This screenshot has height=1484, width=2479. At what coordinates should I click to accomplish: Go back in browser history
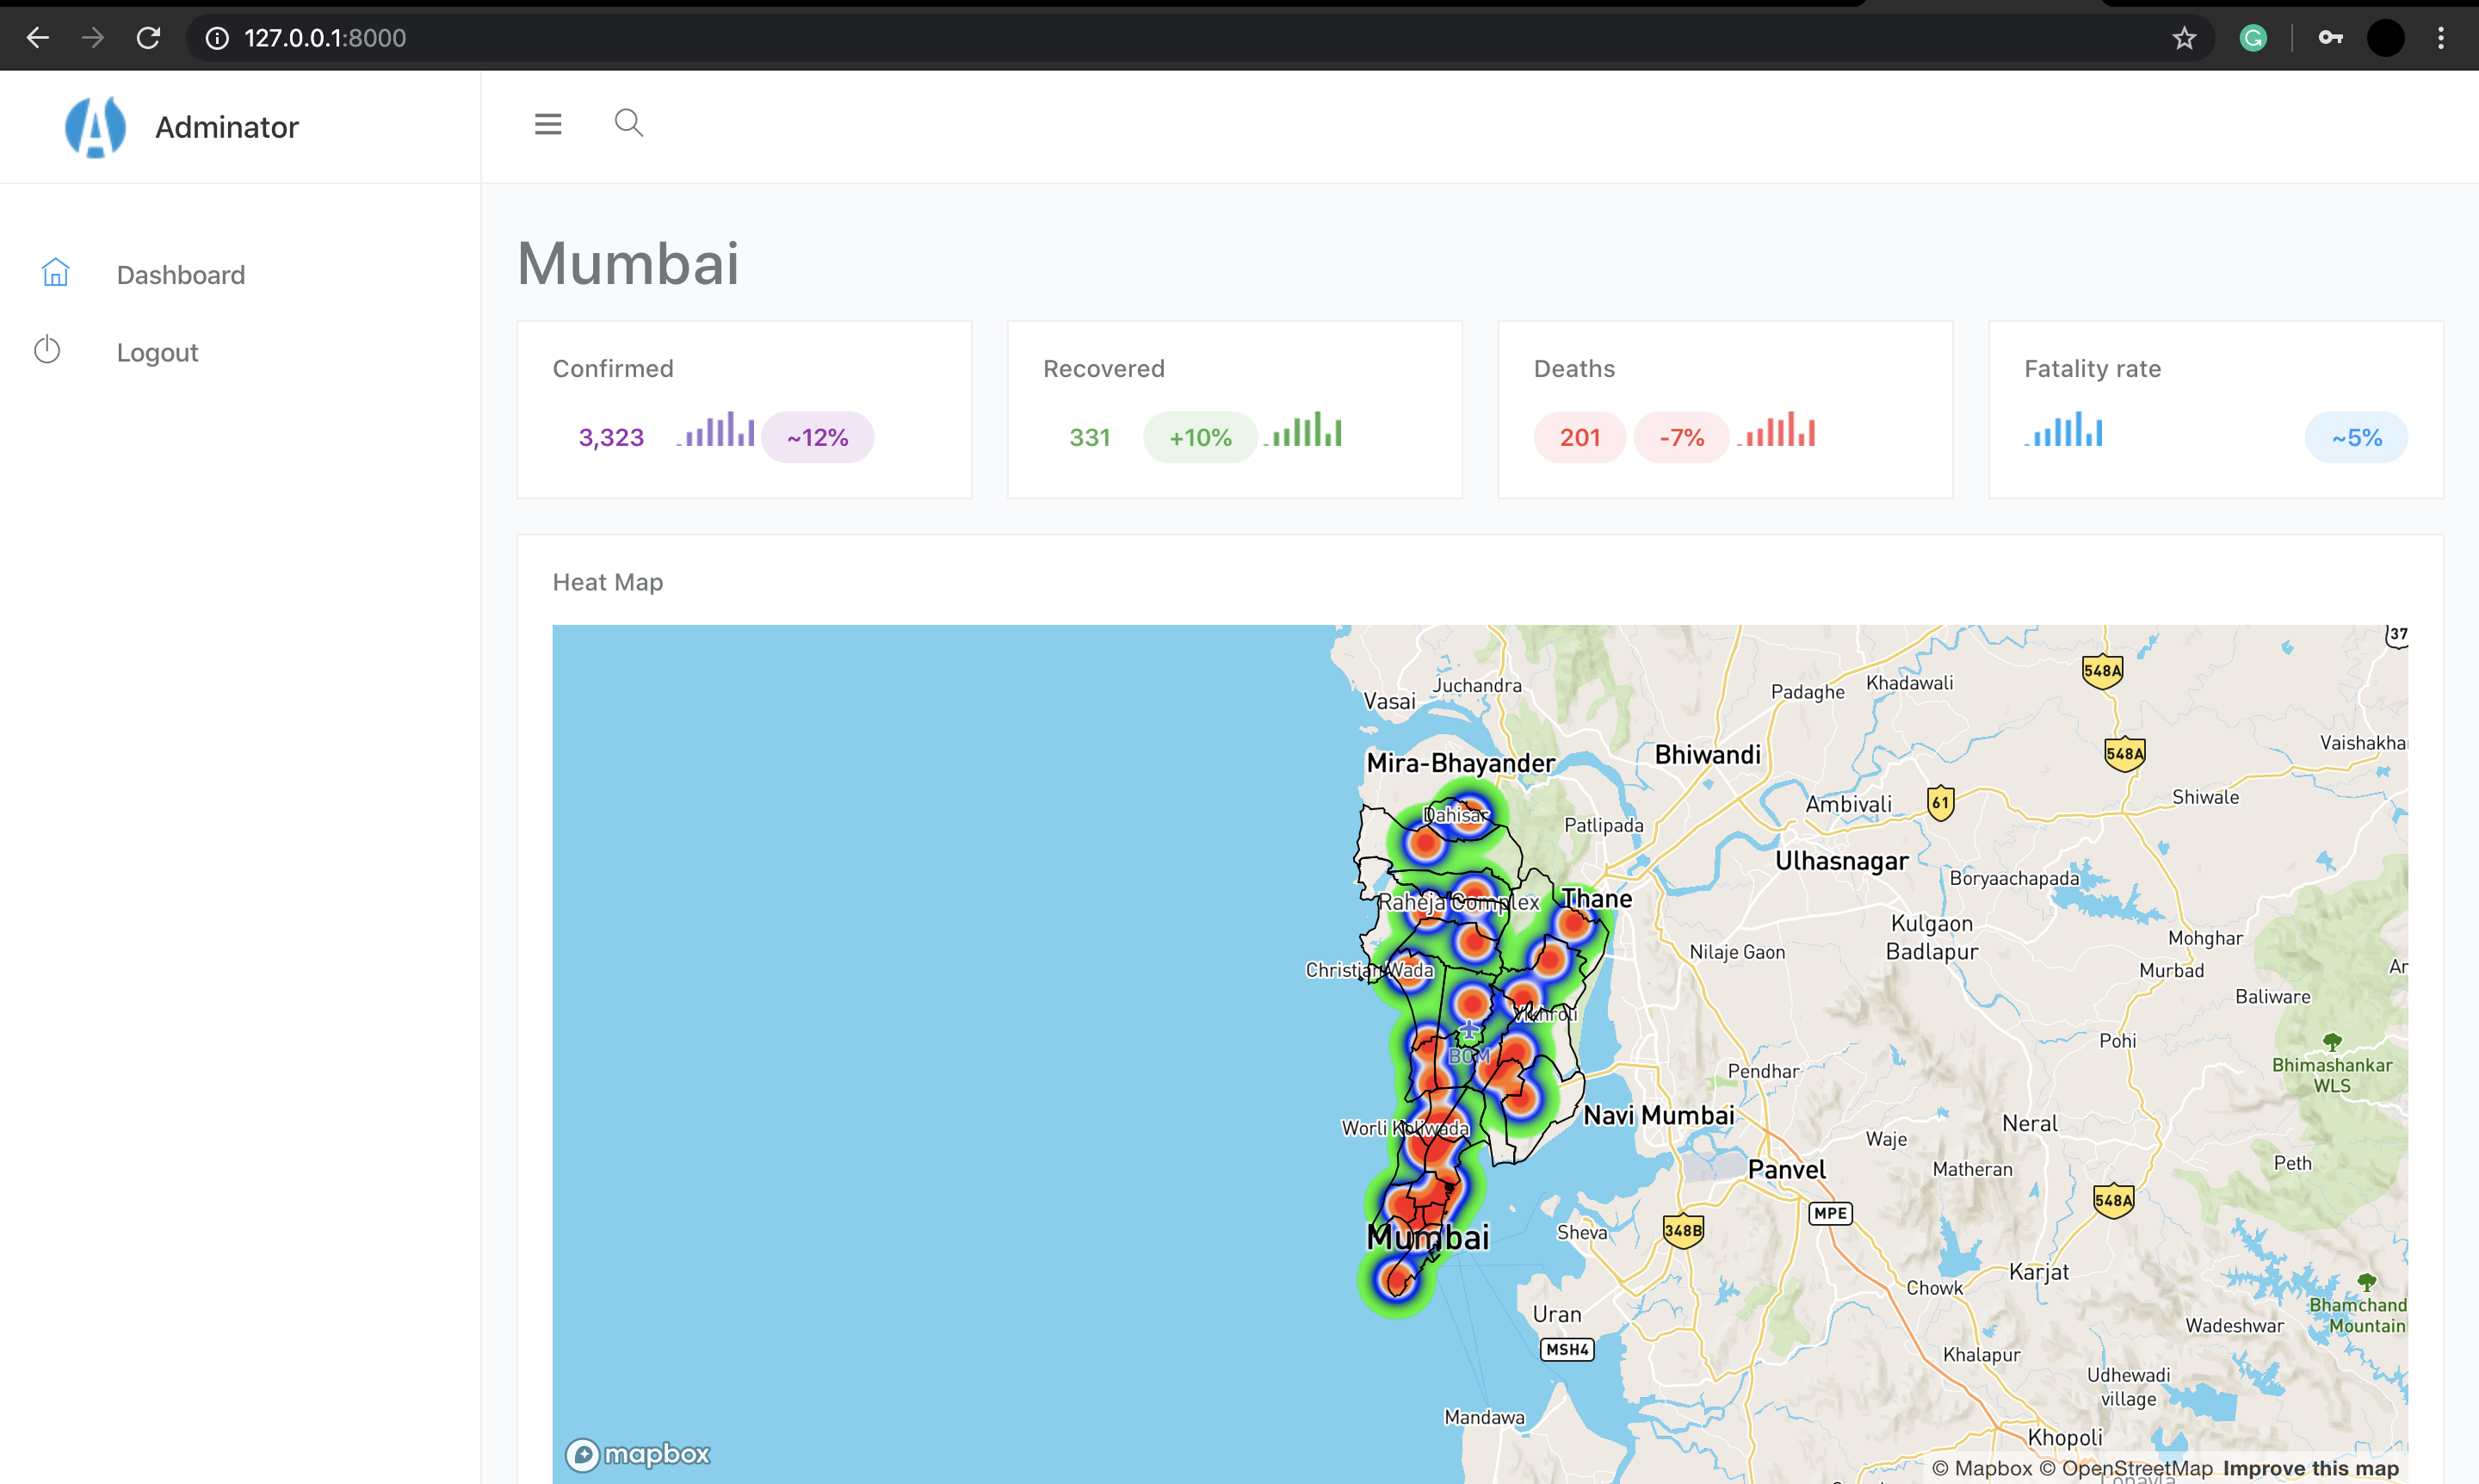[38, 38]
